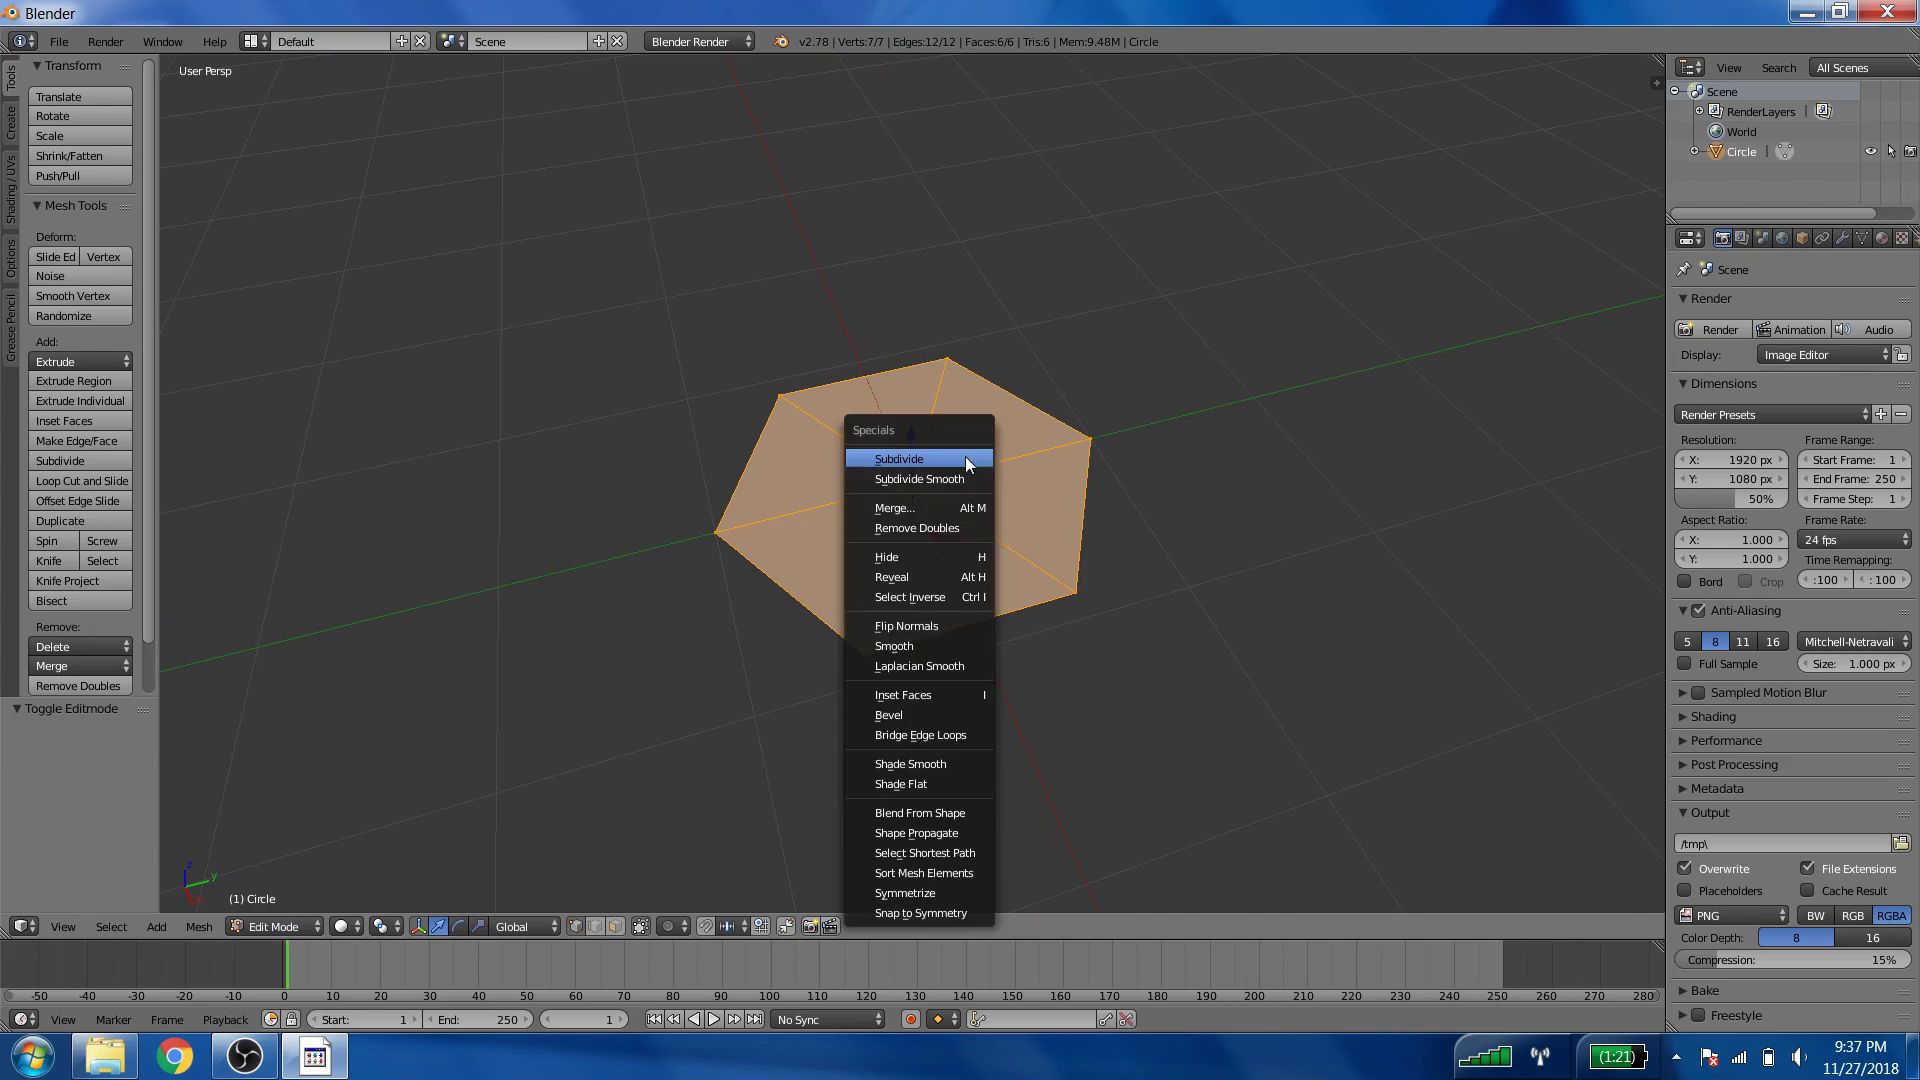The width and height of the screenshot is (1920, 1080).
Task: Select edge select mode in 3D header
Action: [596, 926]
